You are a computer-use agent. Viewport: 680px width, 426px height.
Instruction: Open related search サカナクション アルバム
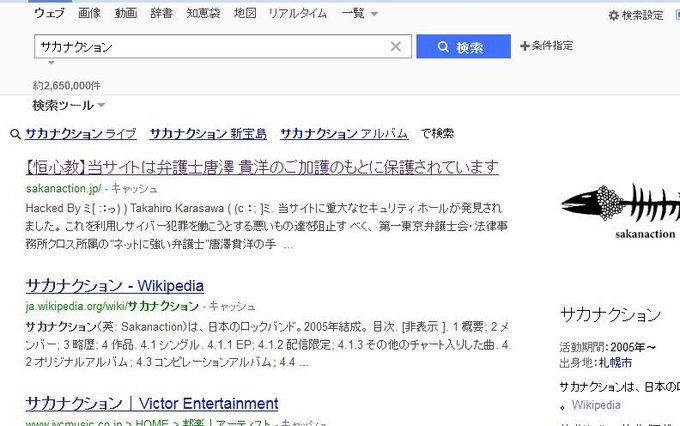click(x=344, y=134)
